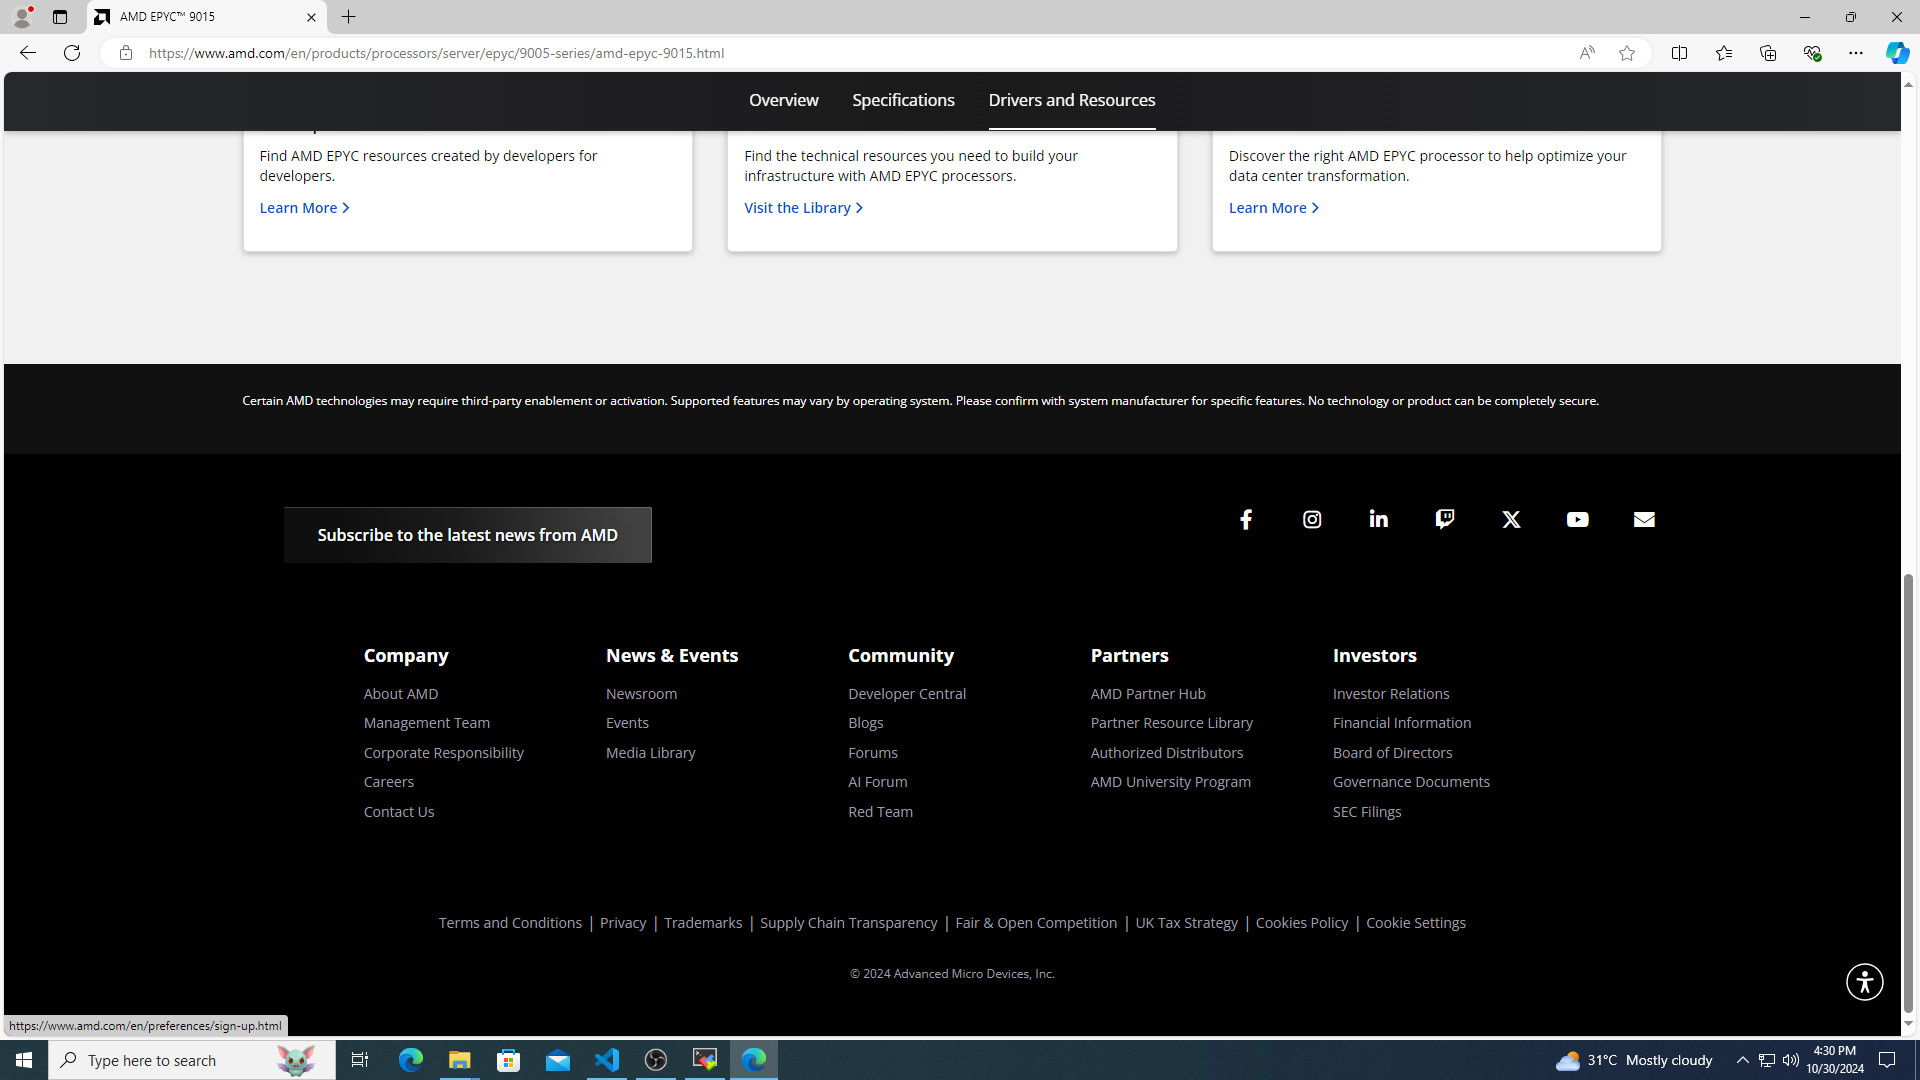Image resolution: width=1920 pixels, height=1080 pixels.
Task: Click Subscribe to the latest news button
Action: click(467, 535)
